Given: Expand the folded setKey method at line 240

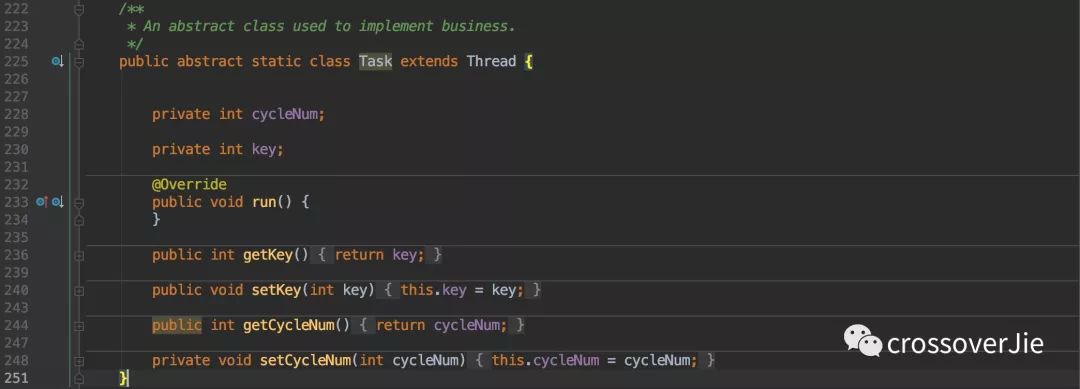Looking at the screenshot, I should point(79,291).
